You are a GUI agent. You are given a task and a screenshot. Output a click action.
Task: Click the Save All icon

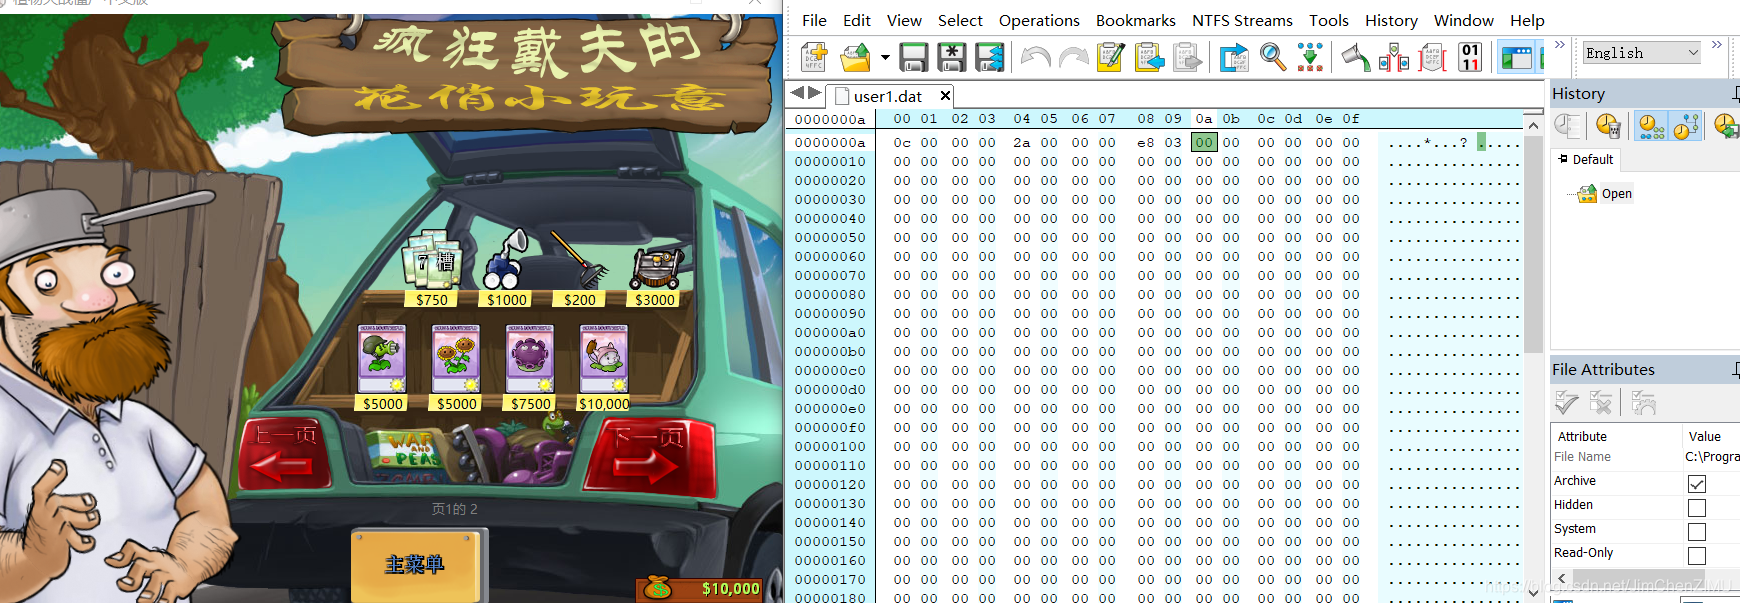990,57
